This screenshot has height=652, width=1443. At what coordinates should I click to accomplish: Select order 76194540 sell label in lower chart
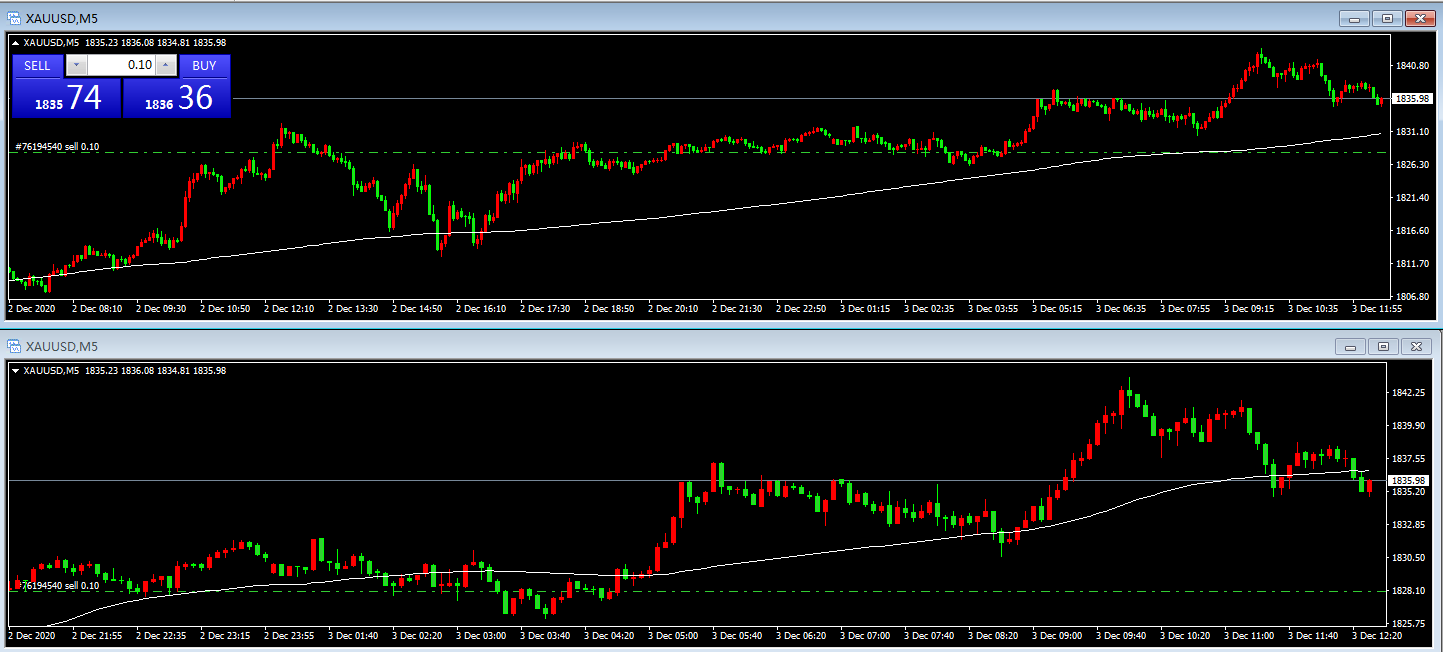tap(57, 585)
